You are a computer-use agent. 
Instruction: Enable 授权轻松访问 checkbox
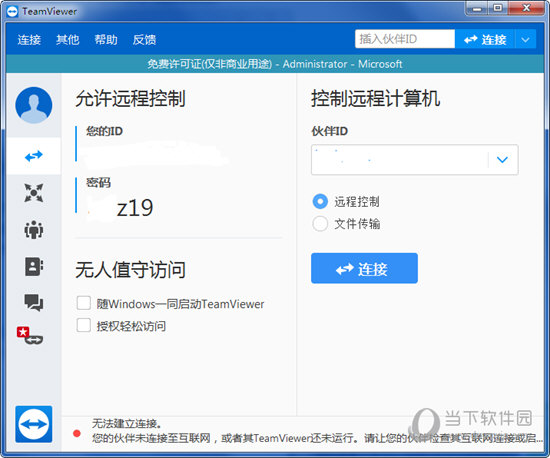click(x=83, y=325)
